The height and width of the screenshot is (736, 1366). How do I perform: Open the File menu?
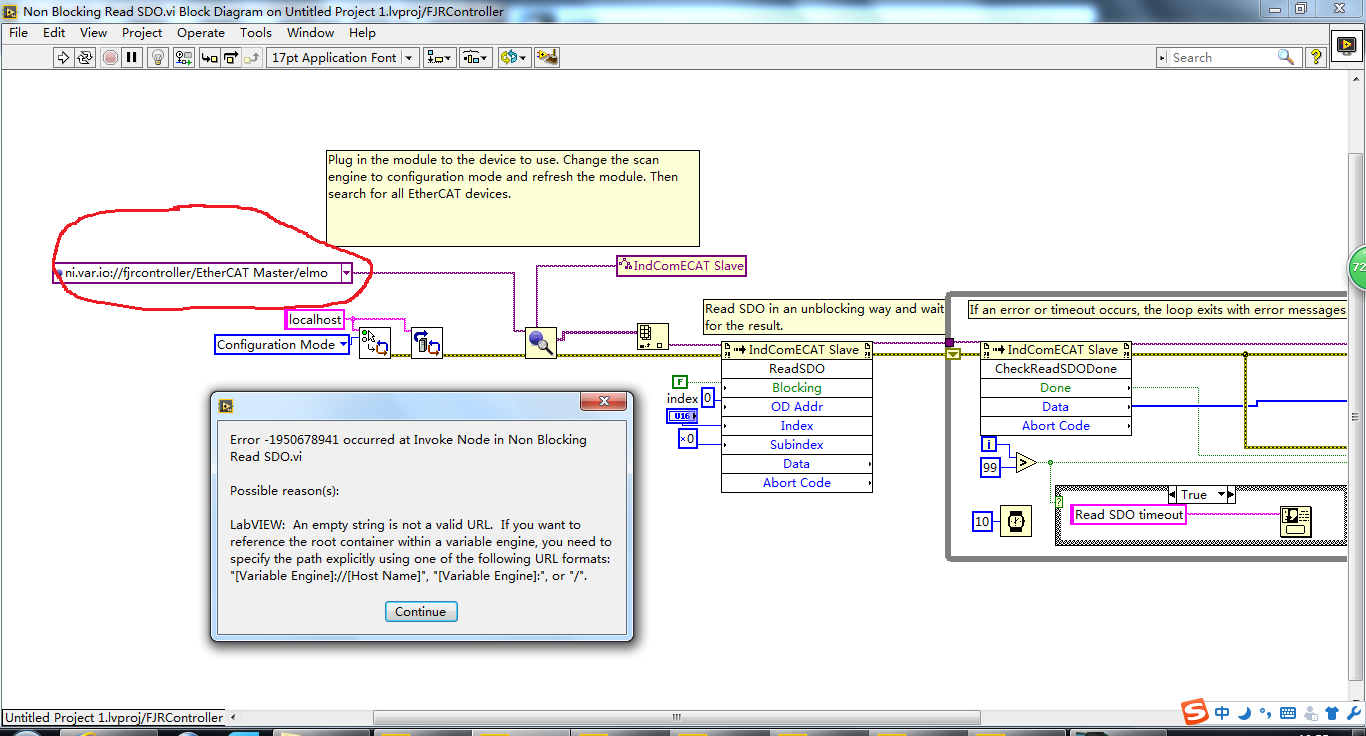point(18,33)
